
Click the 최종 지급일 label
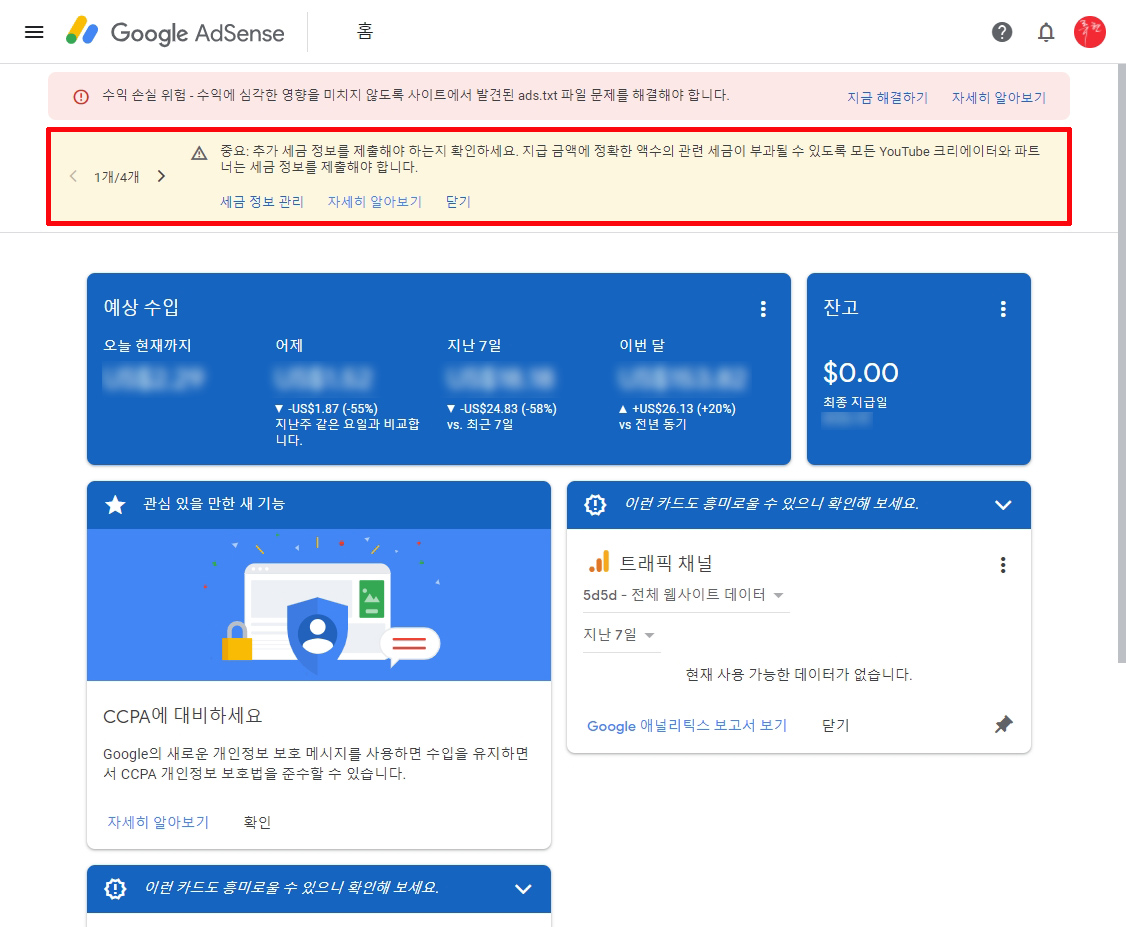[x=855, y=402]
